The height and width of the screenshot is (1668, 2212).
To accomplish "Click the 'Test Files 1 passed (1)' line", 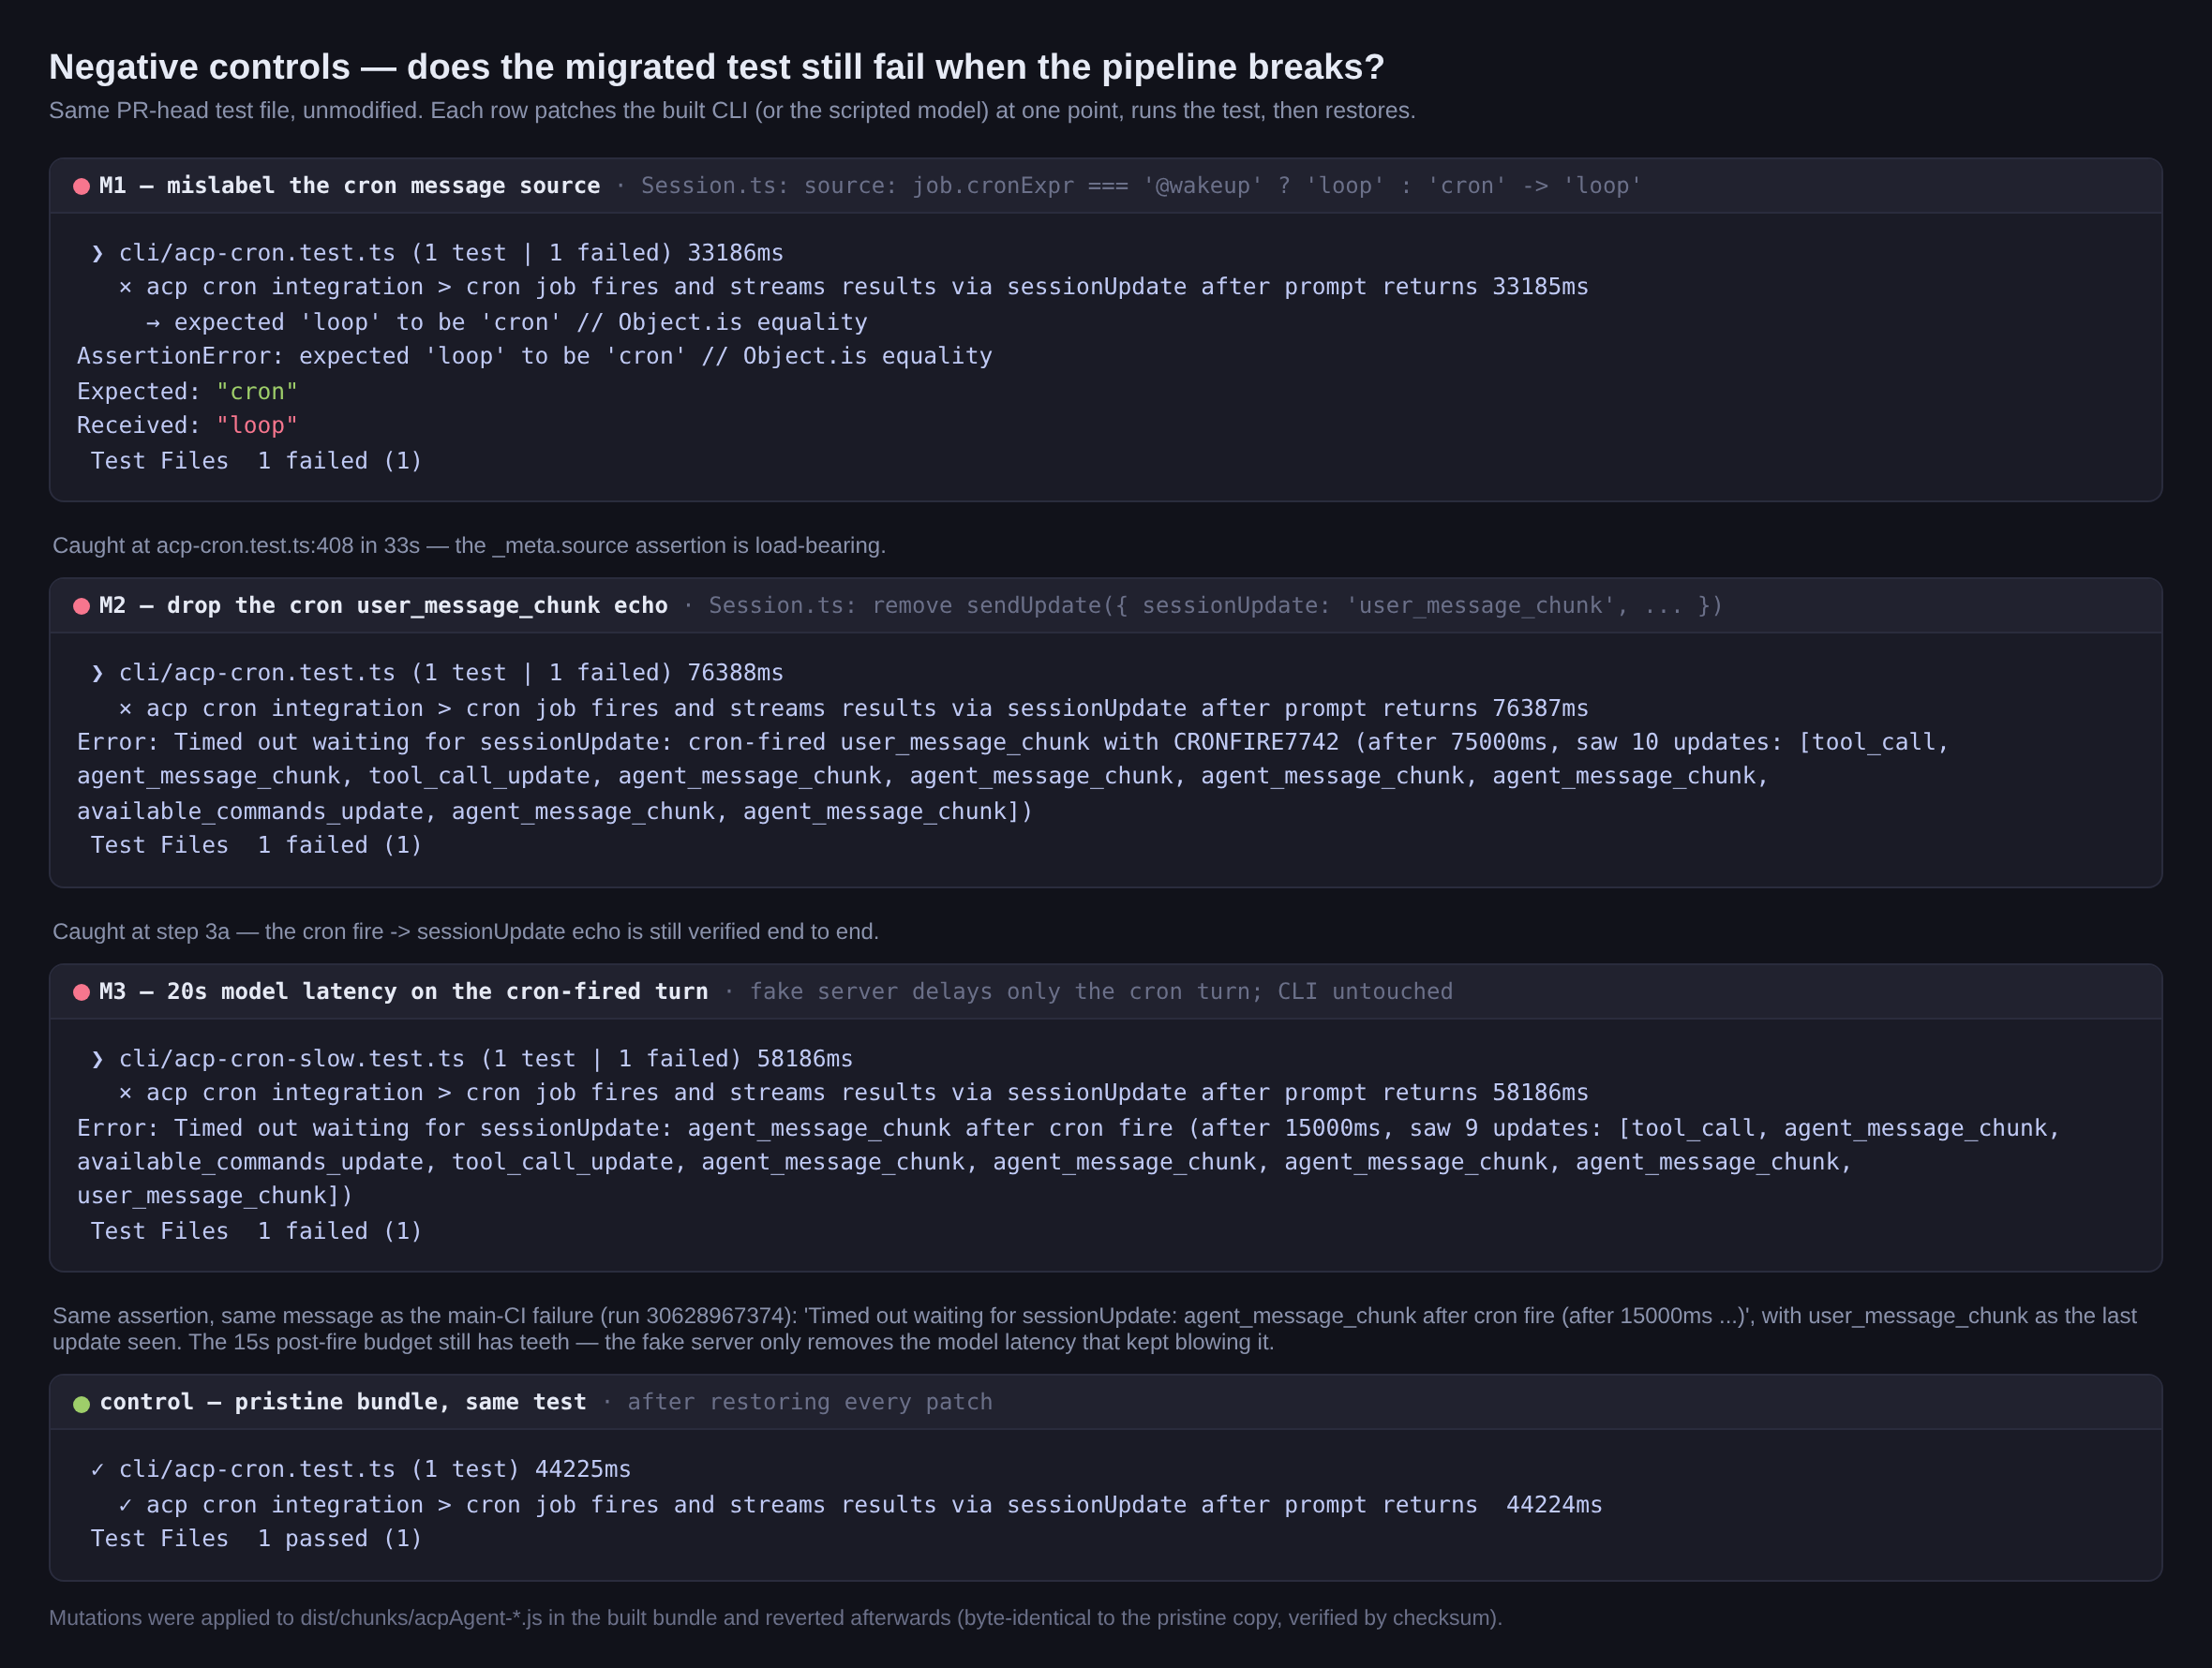I will tap(257, 1538).
